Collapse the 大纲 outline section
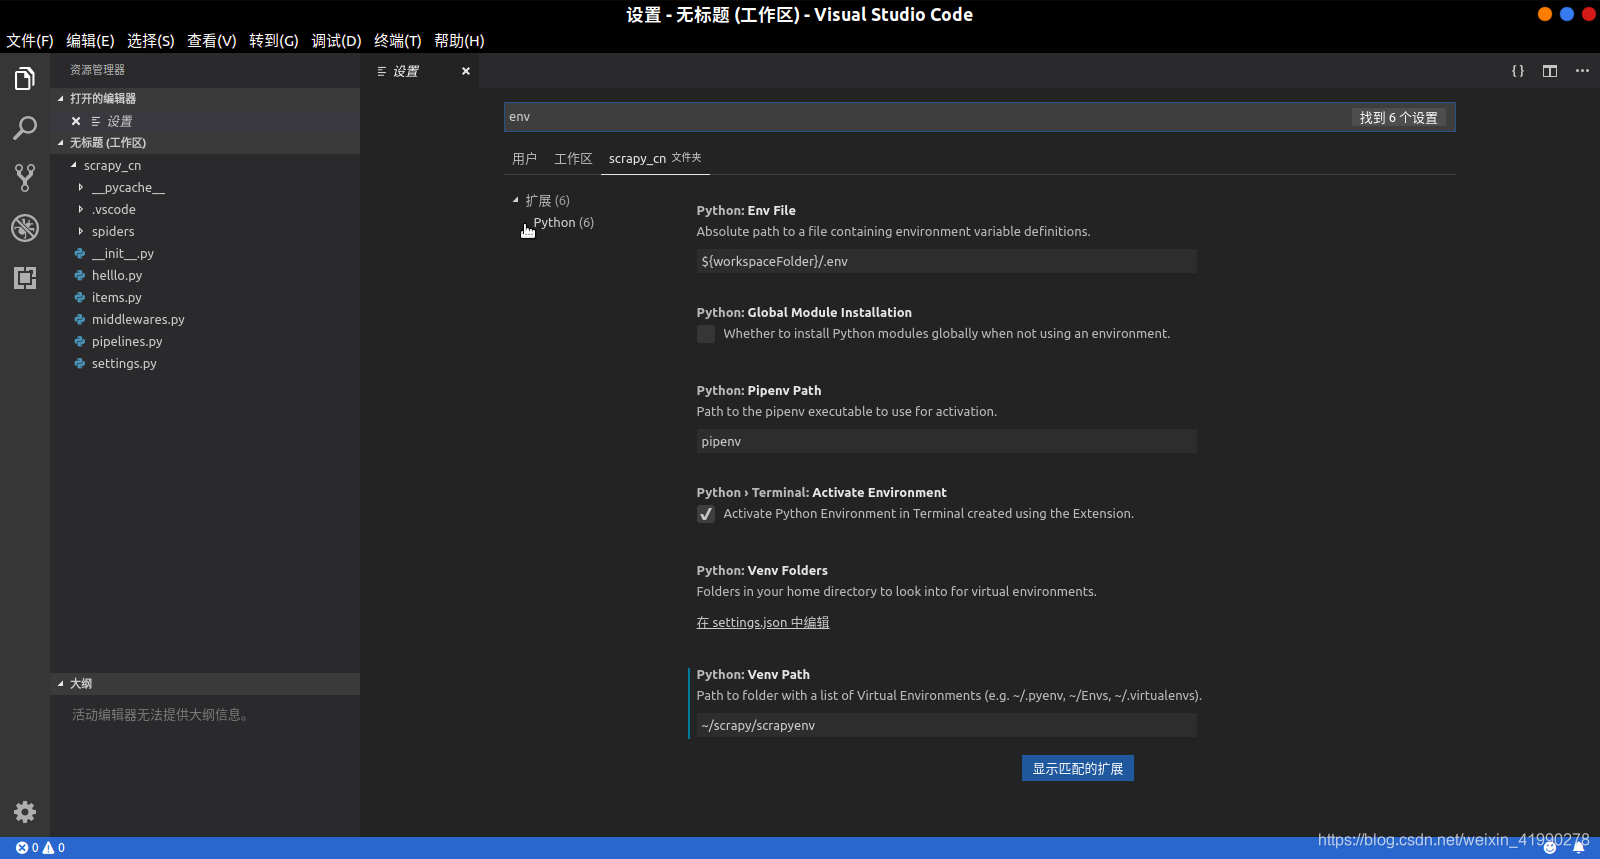 click(205, 684)
